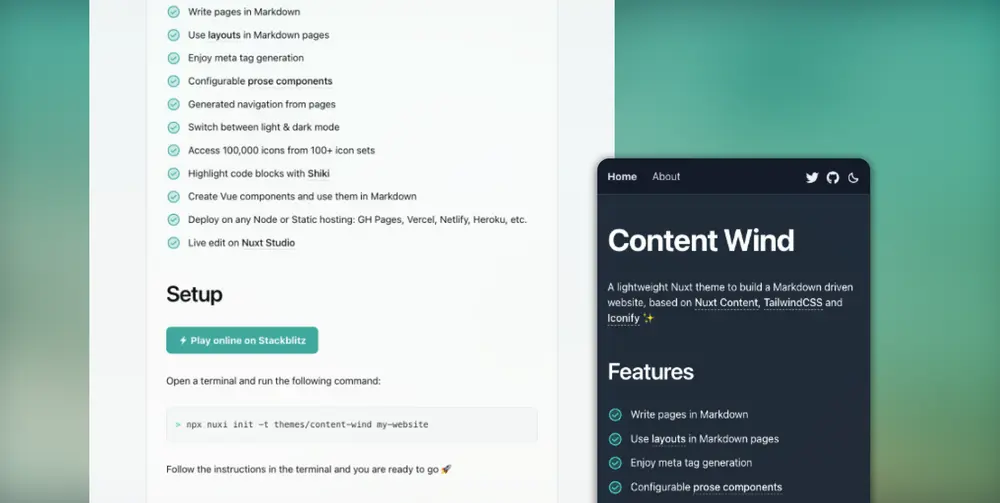The height and width of the screenshot is (503, 1000).
Task: Click the text 'Create Vue components and use them in Markdown'
Action: click(x=302, y=196)
